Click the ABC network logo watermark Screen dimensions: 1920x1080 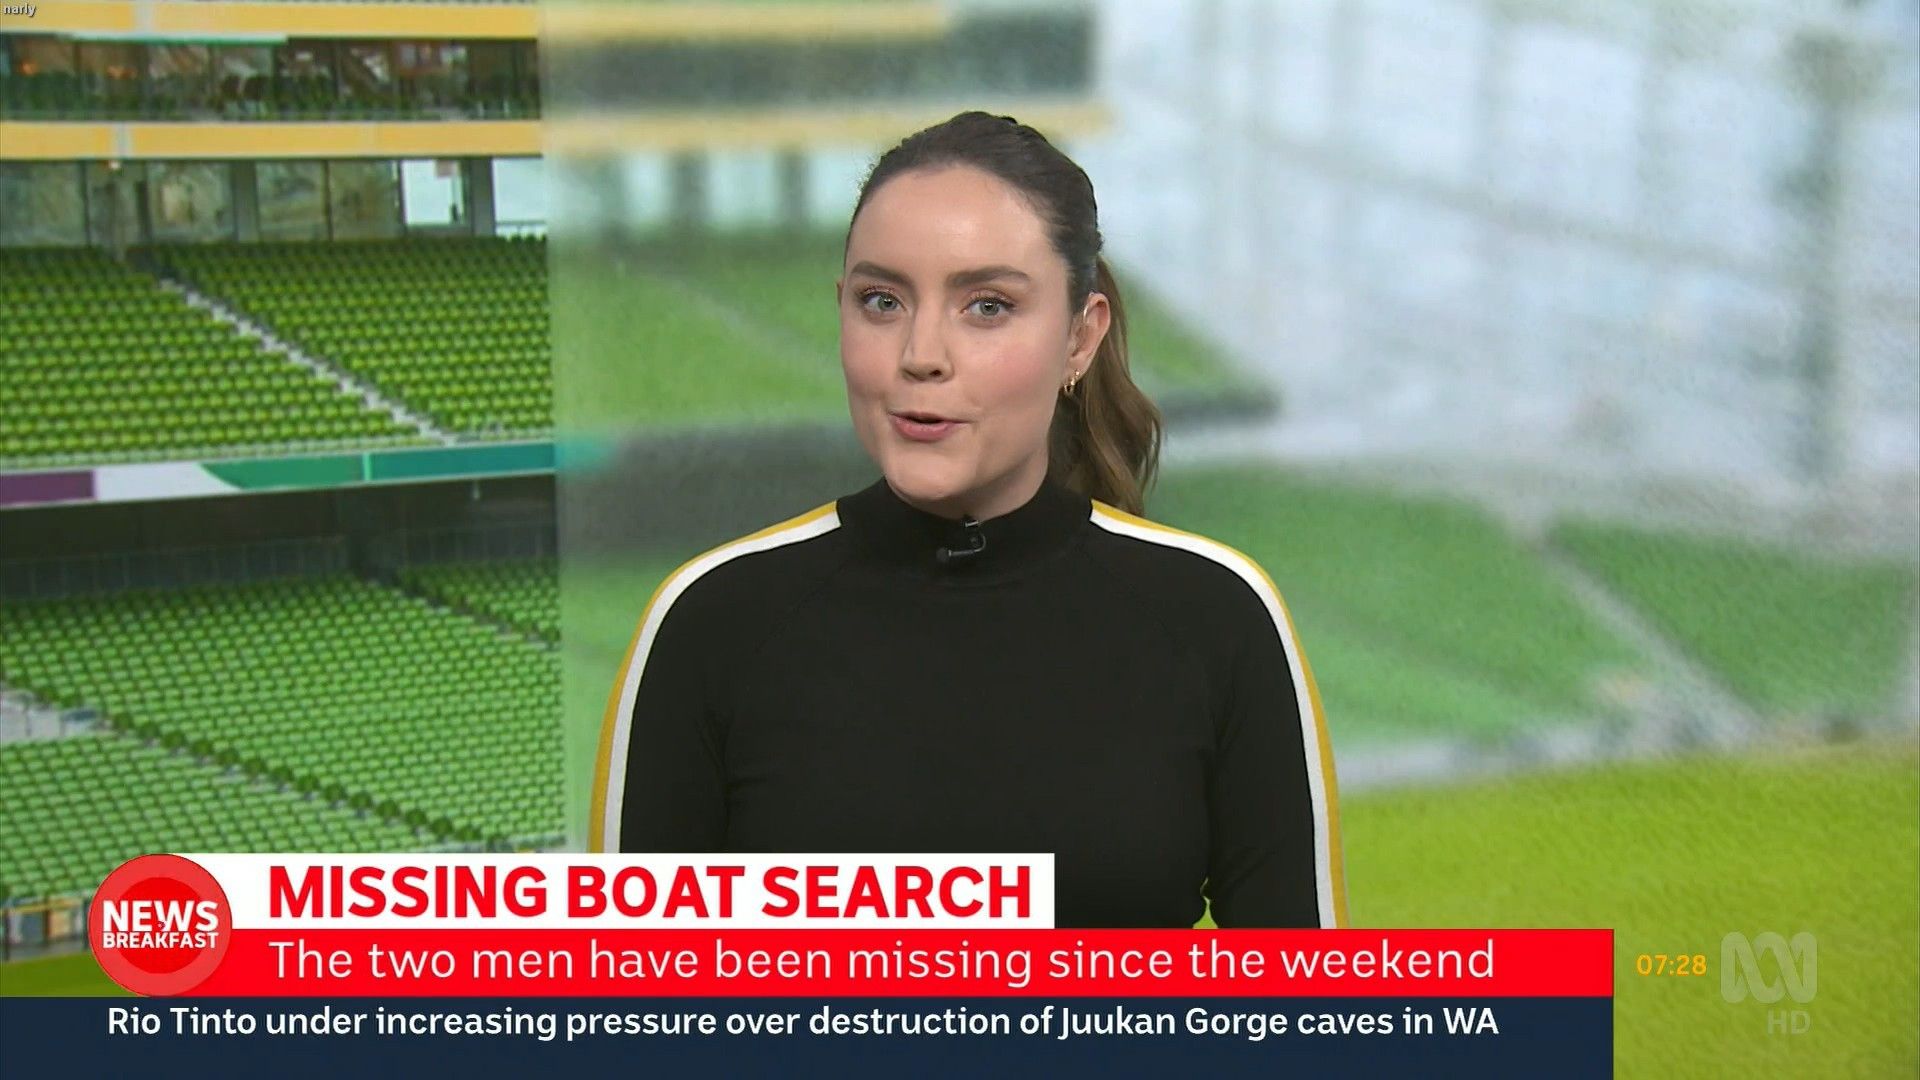coord(1768,967)
